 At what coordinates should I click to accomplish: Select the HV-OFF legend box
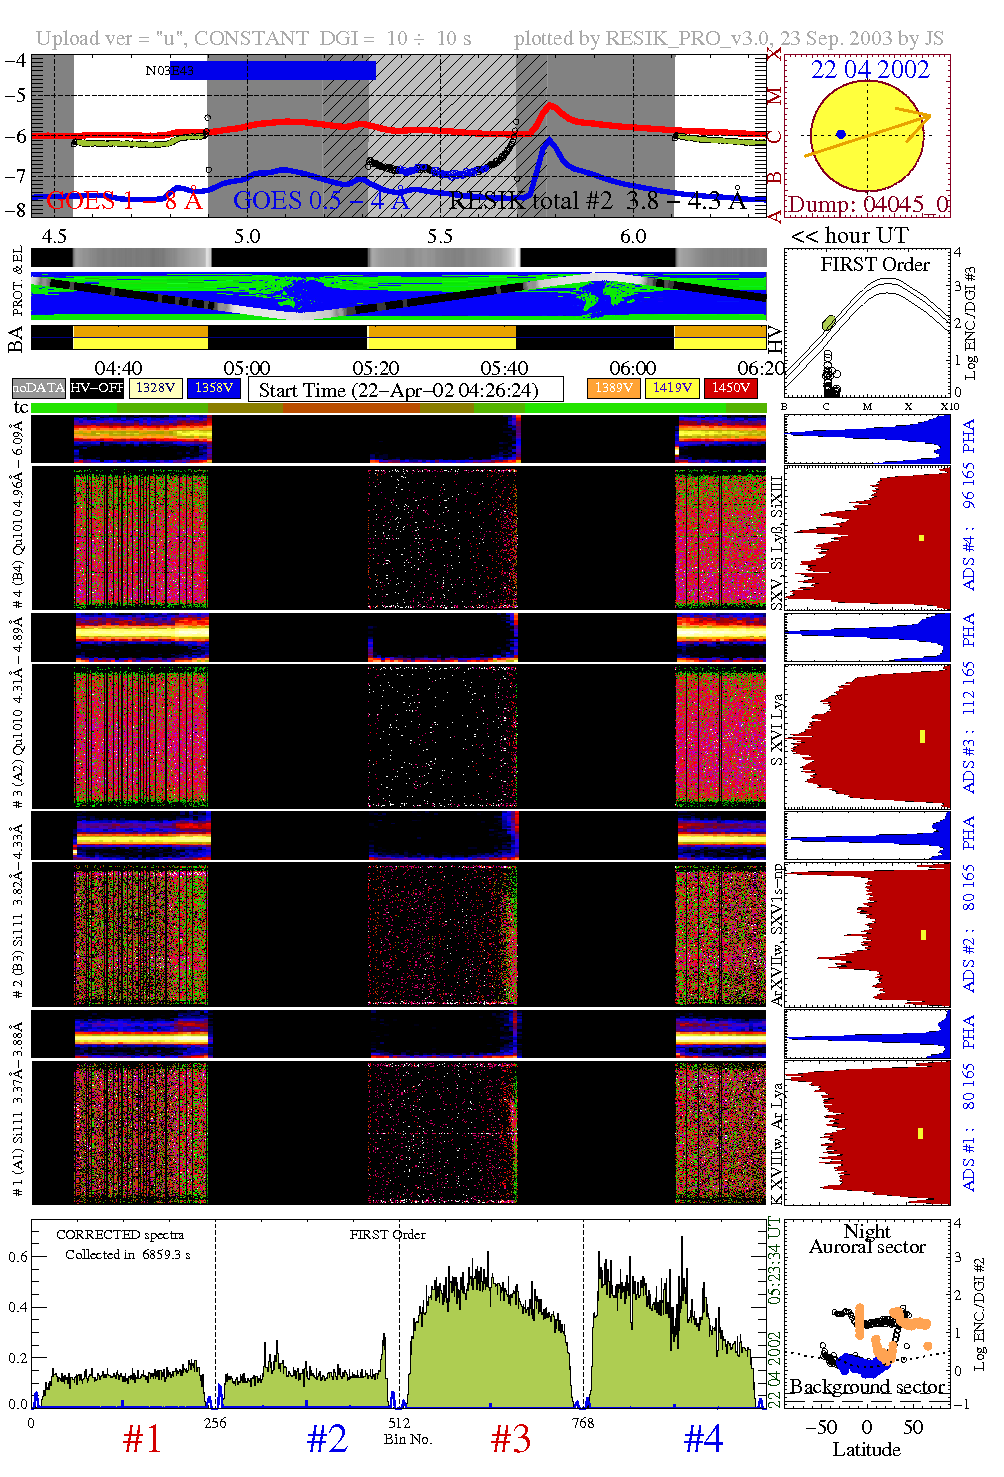tap(97, 388)
